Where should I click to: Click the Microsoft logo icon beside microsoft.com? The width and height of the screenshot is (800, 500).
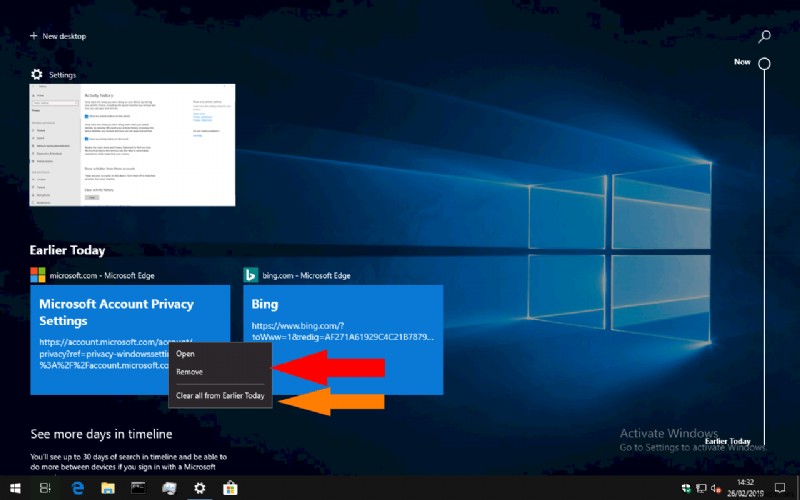38,275
